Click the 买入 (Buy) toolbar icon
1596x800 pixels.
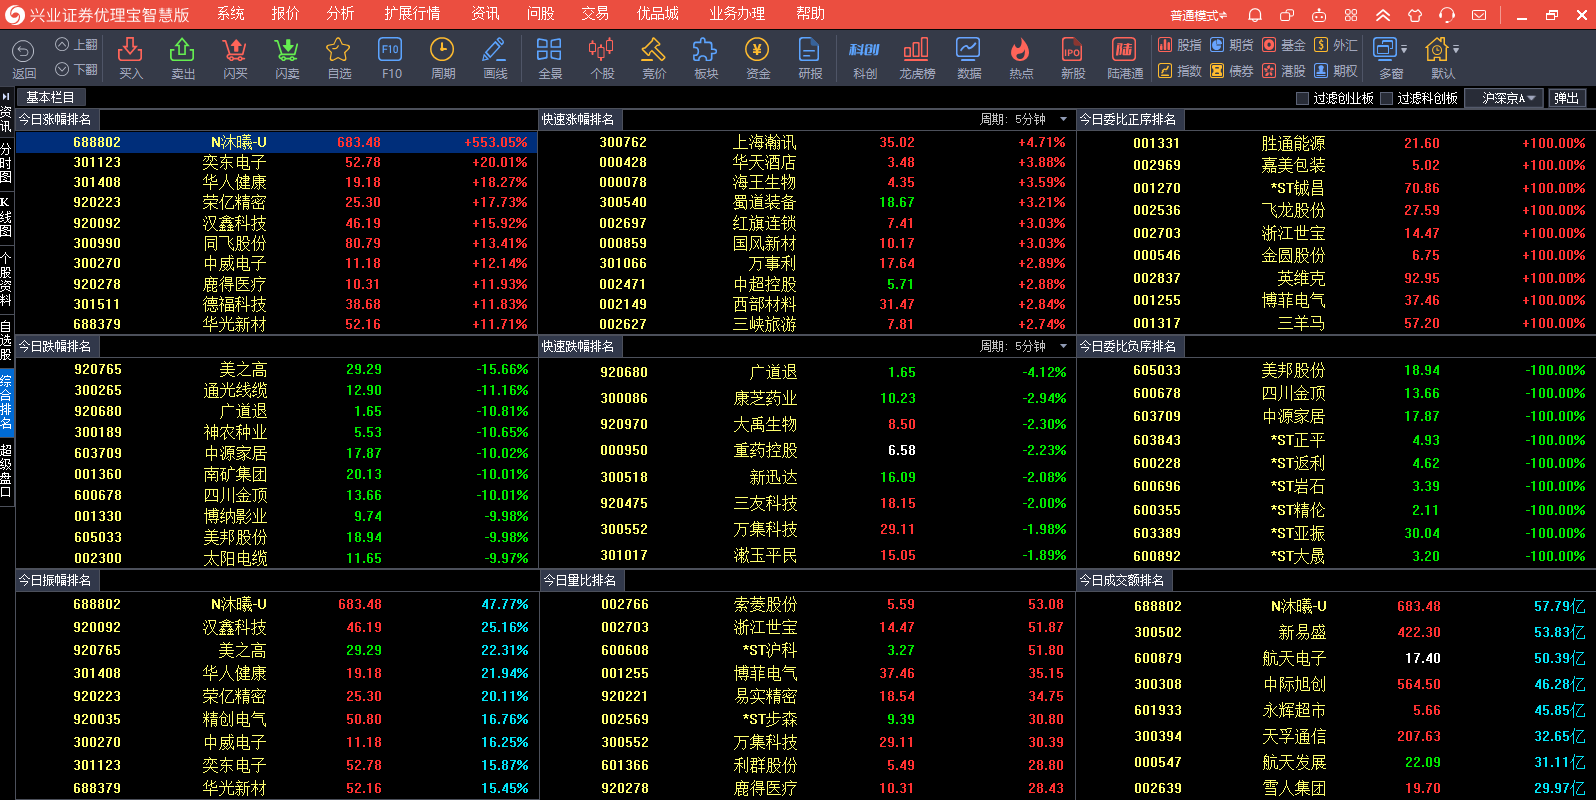131,57
